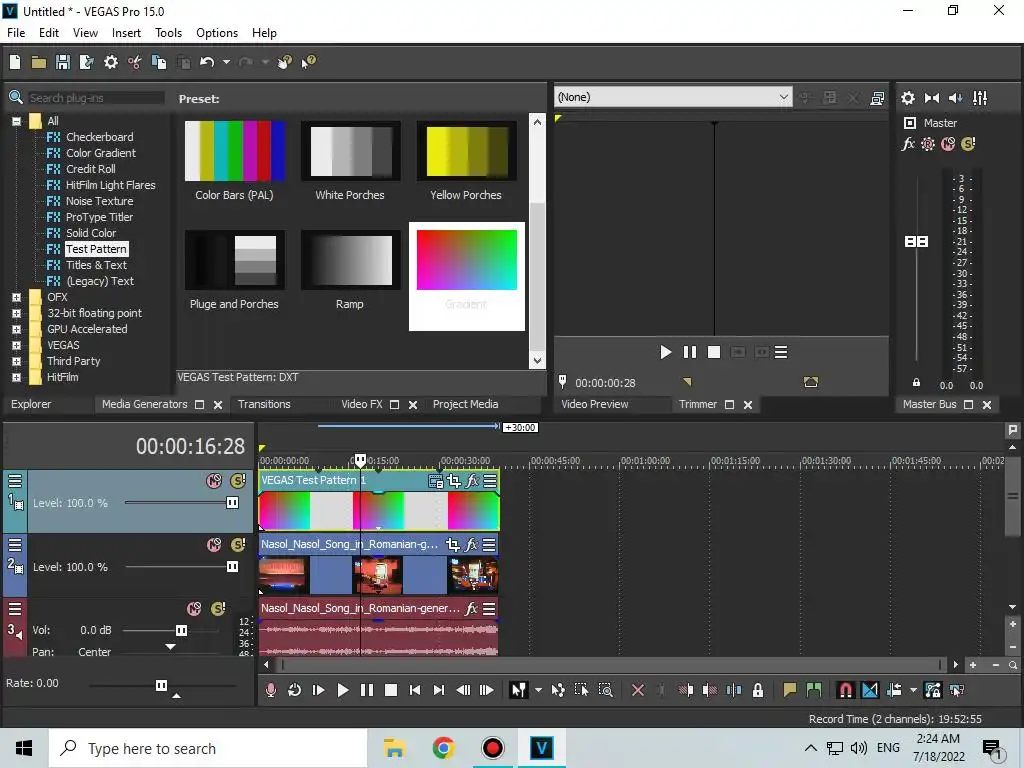Mute the Master bus output
This screenshot has height=768, width=1024.
948,144
